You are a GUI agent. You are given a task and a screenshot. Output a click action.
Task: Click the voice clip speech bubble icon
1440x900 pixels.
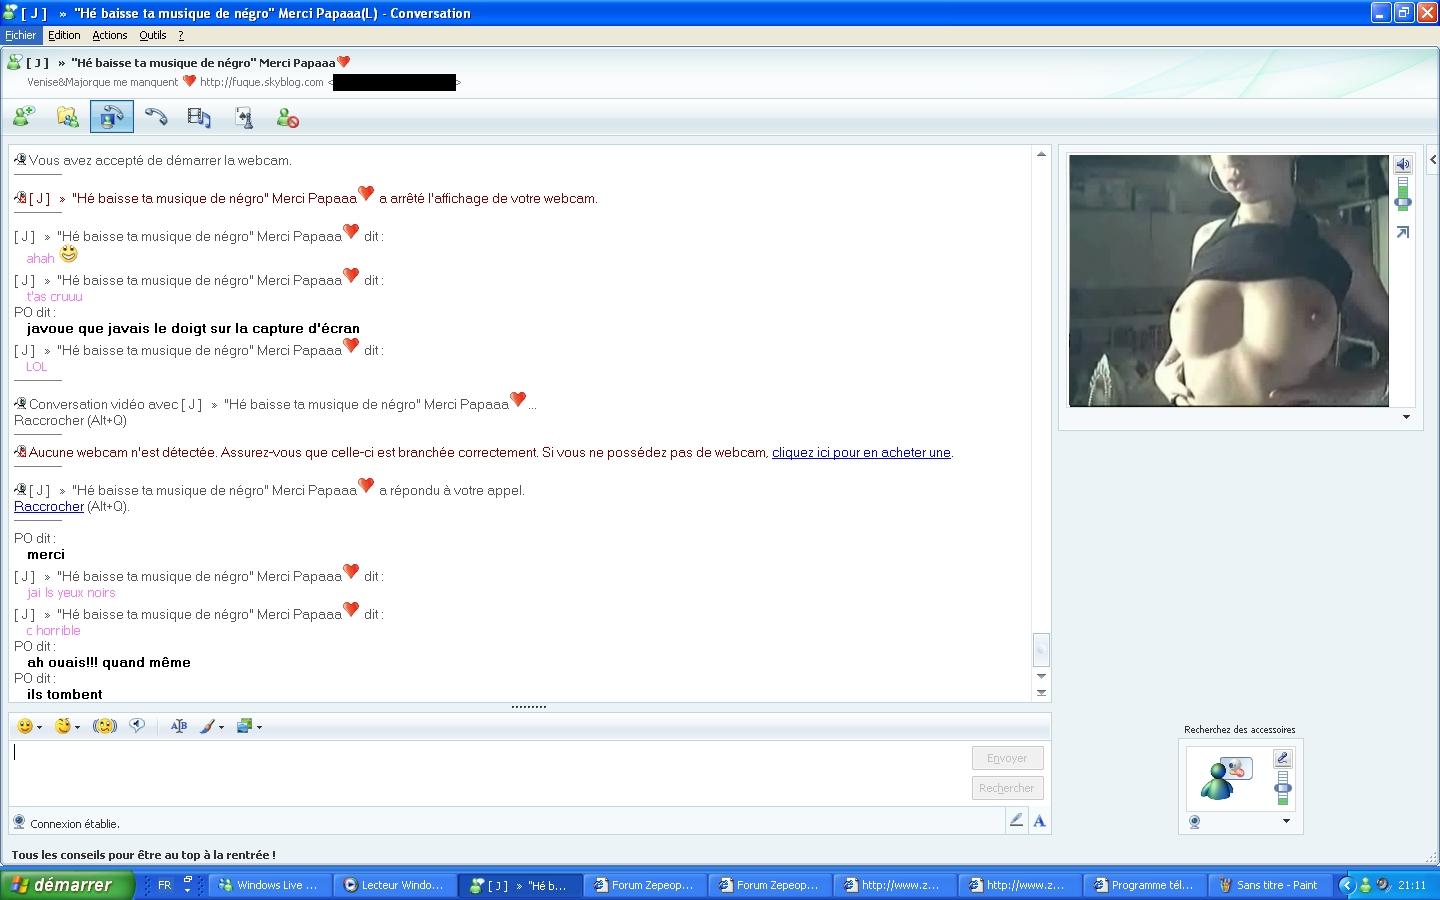(138, 726)
